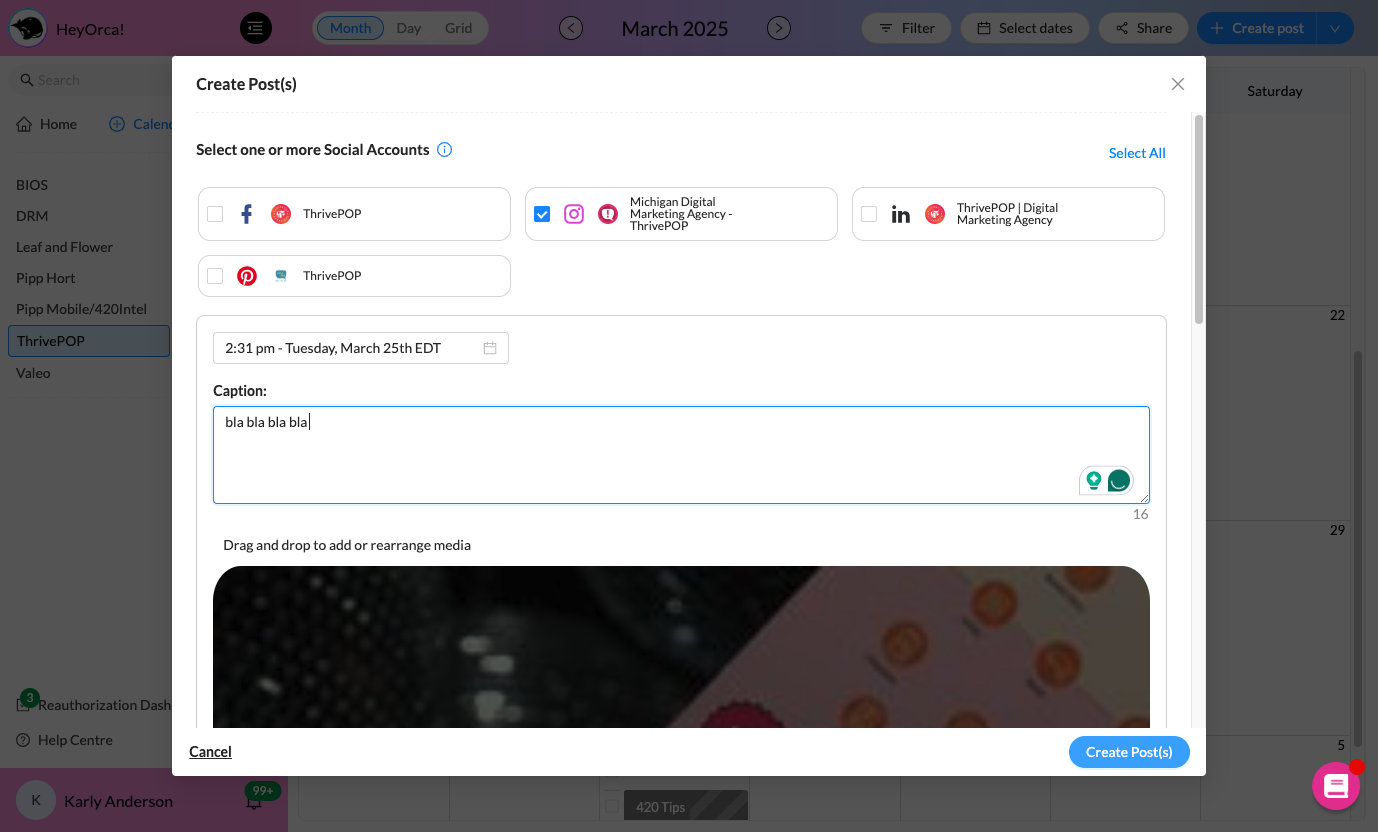Open the Pipp Mobile/420Intel calendar

pos(82,309)
